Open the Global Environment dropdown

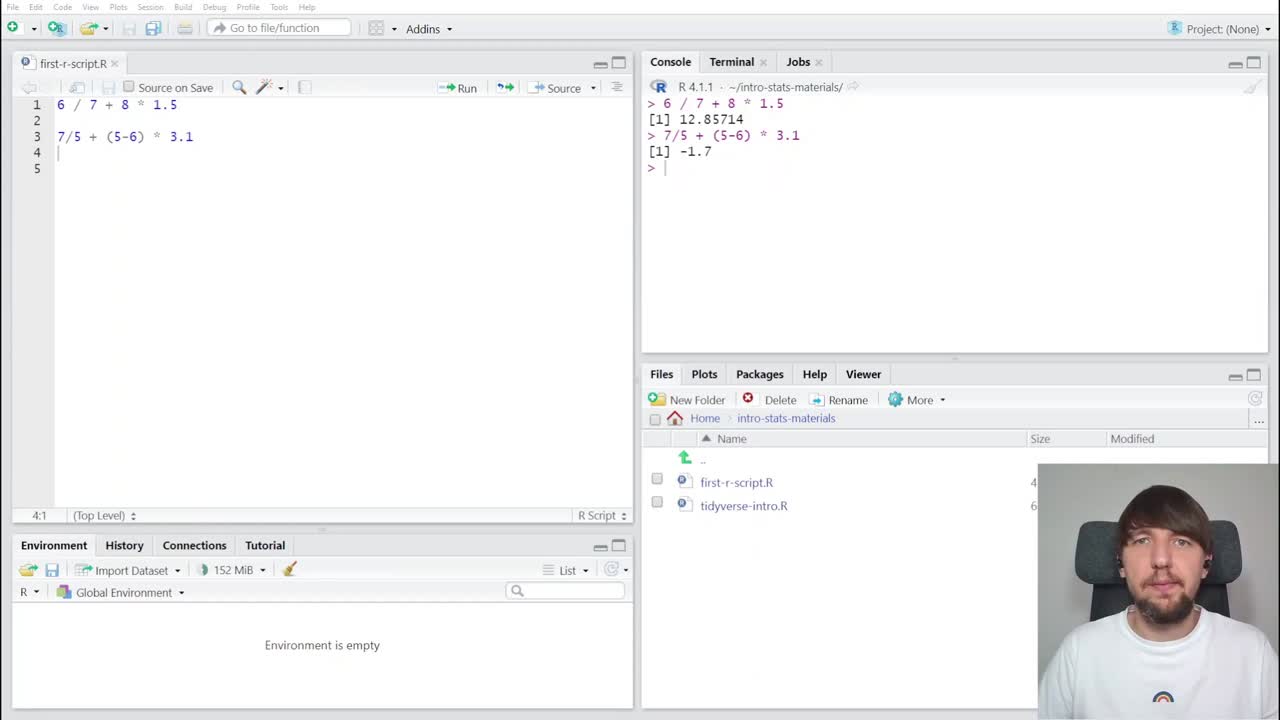[x=123, y=592]
